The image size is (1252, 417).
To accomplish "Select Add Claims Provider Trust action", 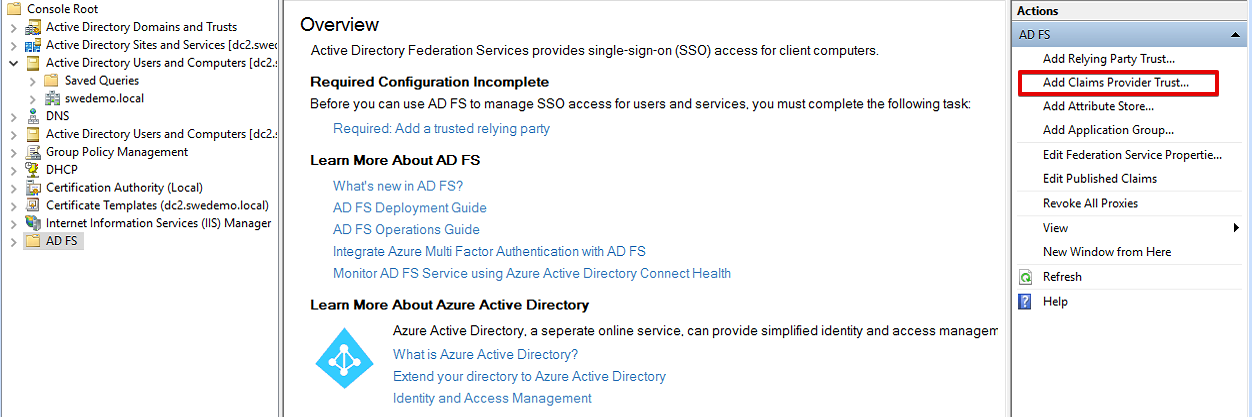I will click(1115, 83).
